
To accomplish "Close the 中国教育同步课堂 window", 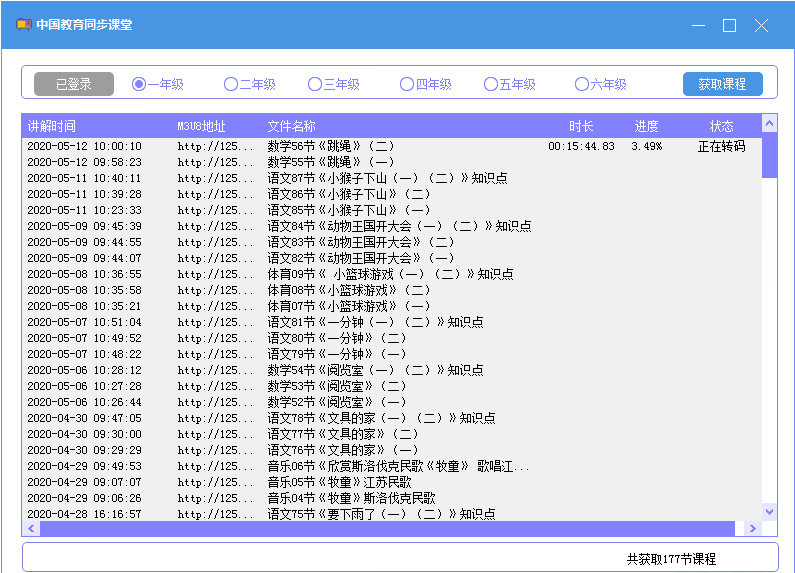I will click(761, 25).
